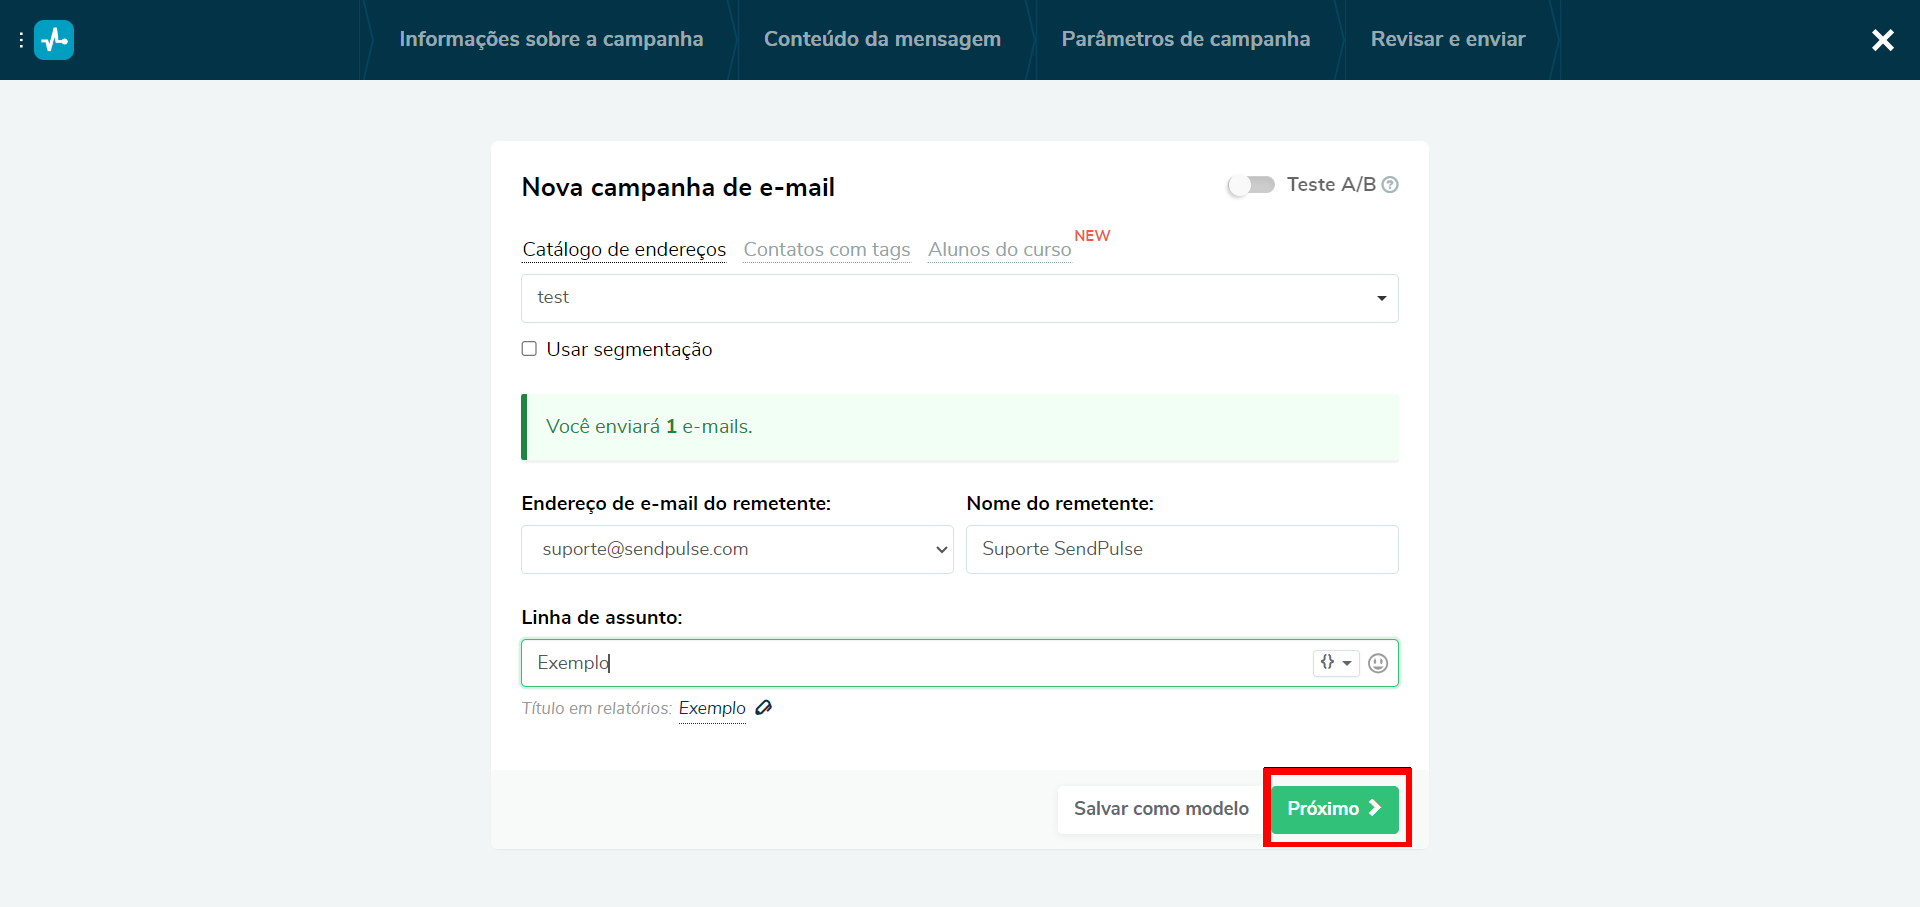The width and height of the screenshot is (1920, 907).
Task: Click the SendPulse logo icon
Action: pos(54,40)
